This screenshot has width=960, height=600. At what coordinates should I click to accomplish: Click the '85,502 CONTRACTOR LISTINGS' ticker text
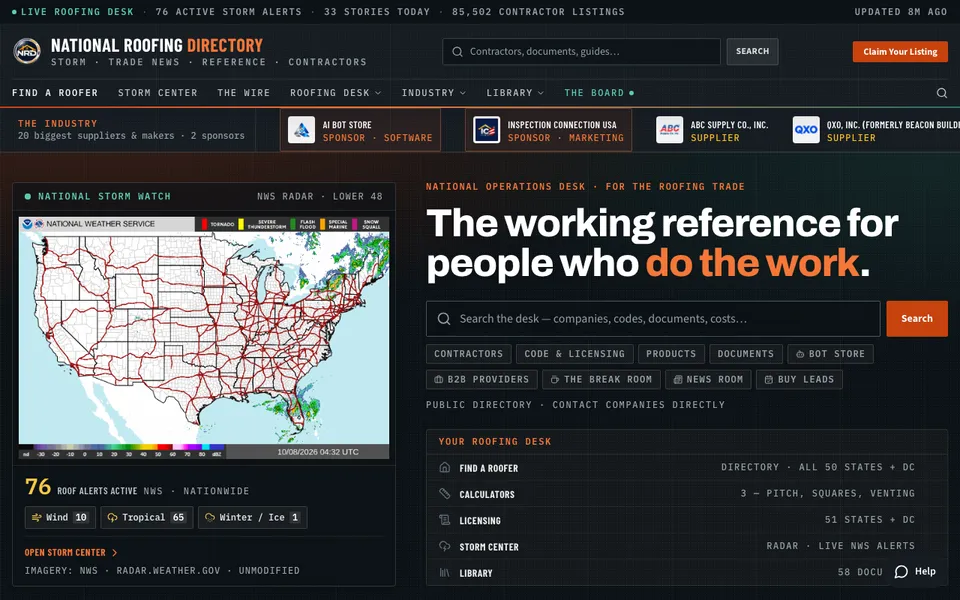(x=538, y=12)
